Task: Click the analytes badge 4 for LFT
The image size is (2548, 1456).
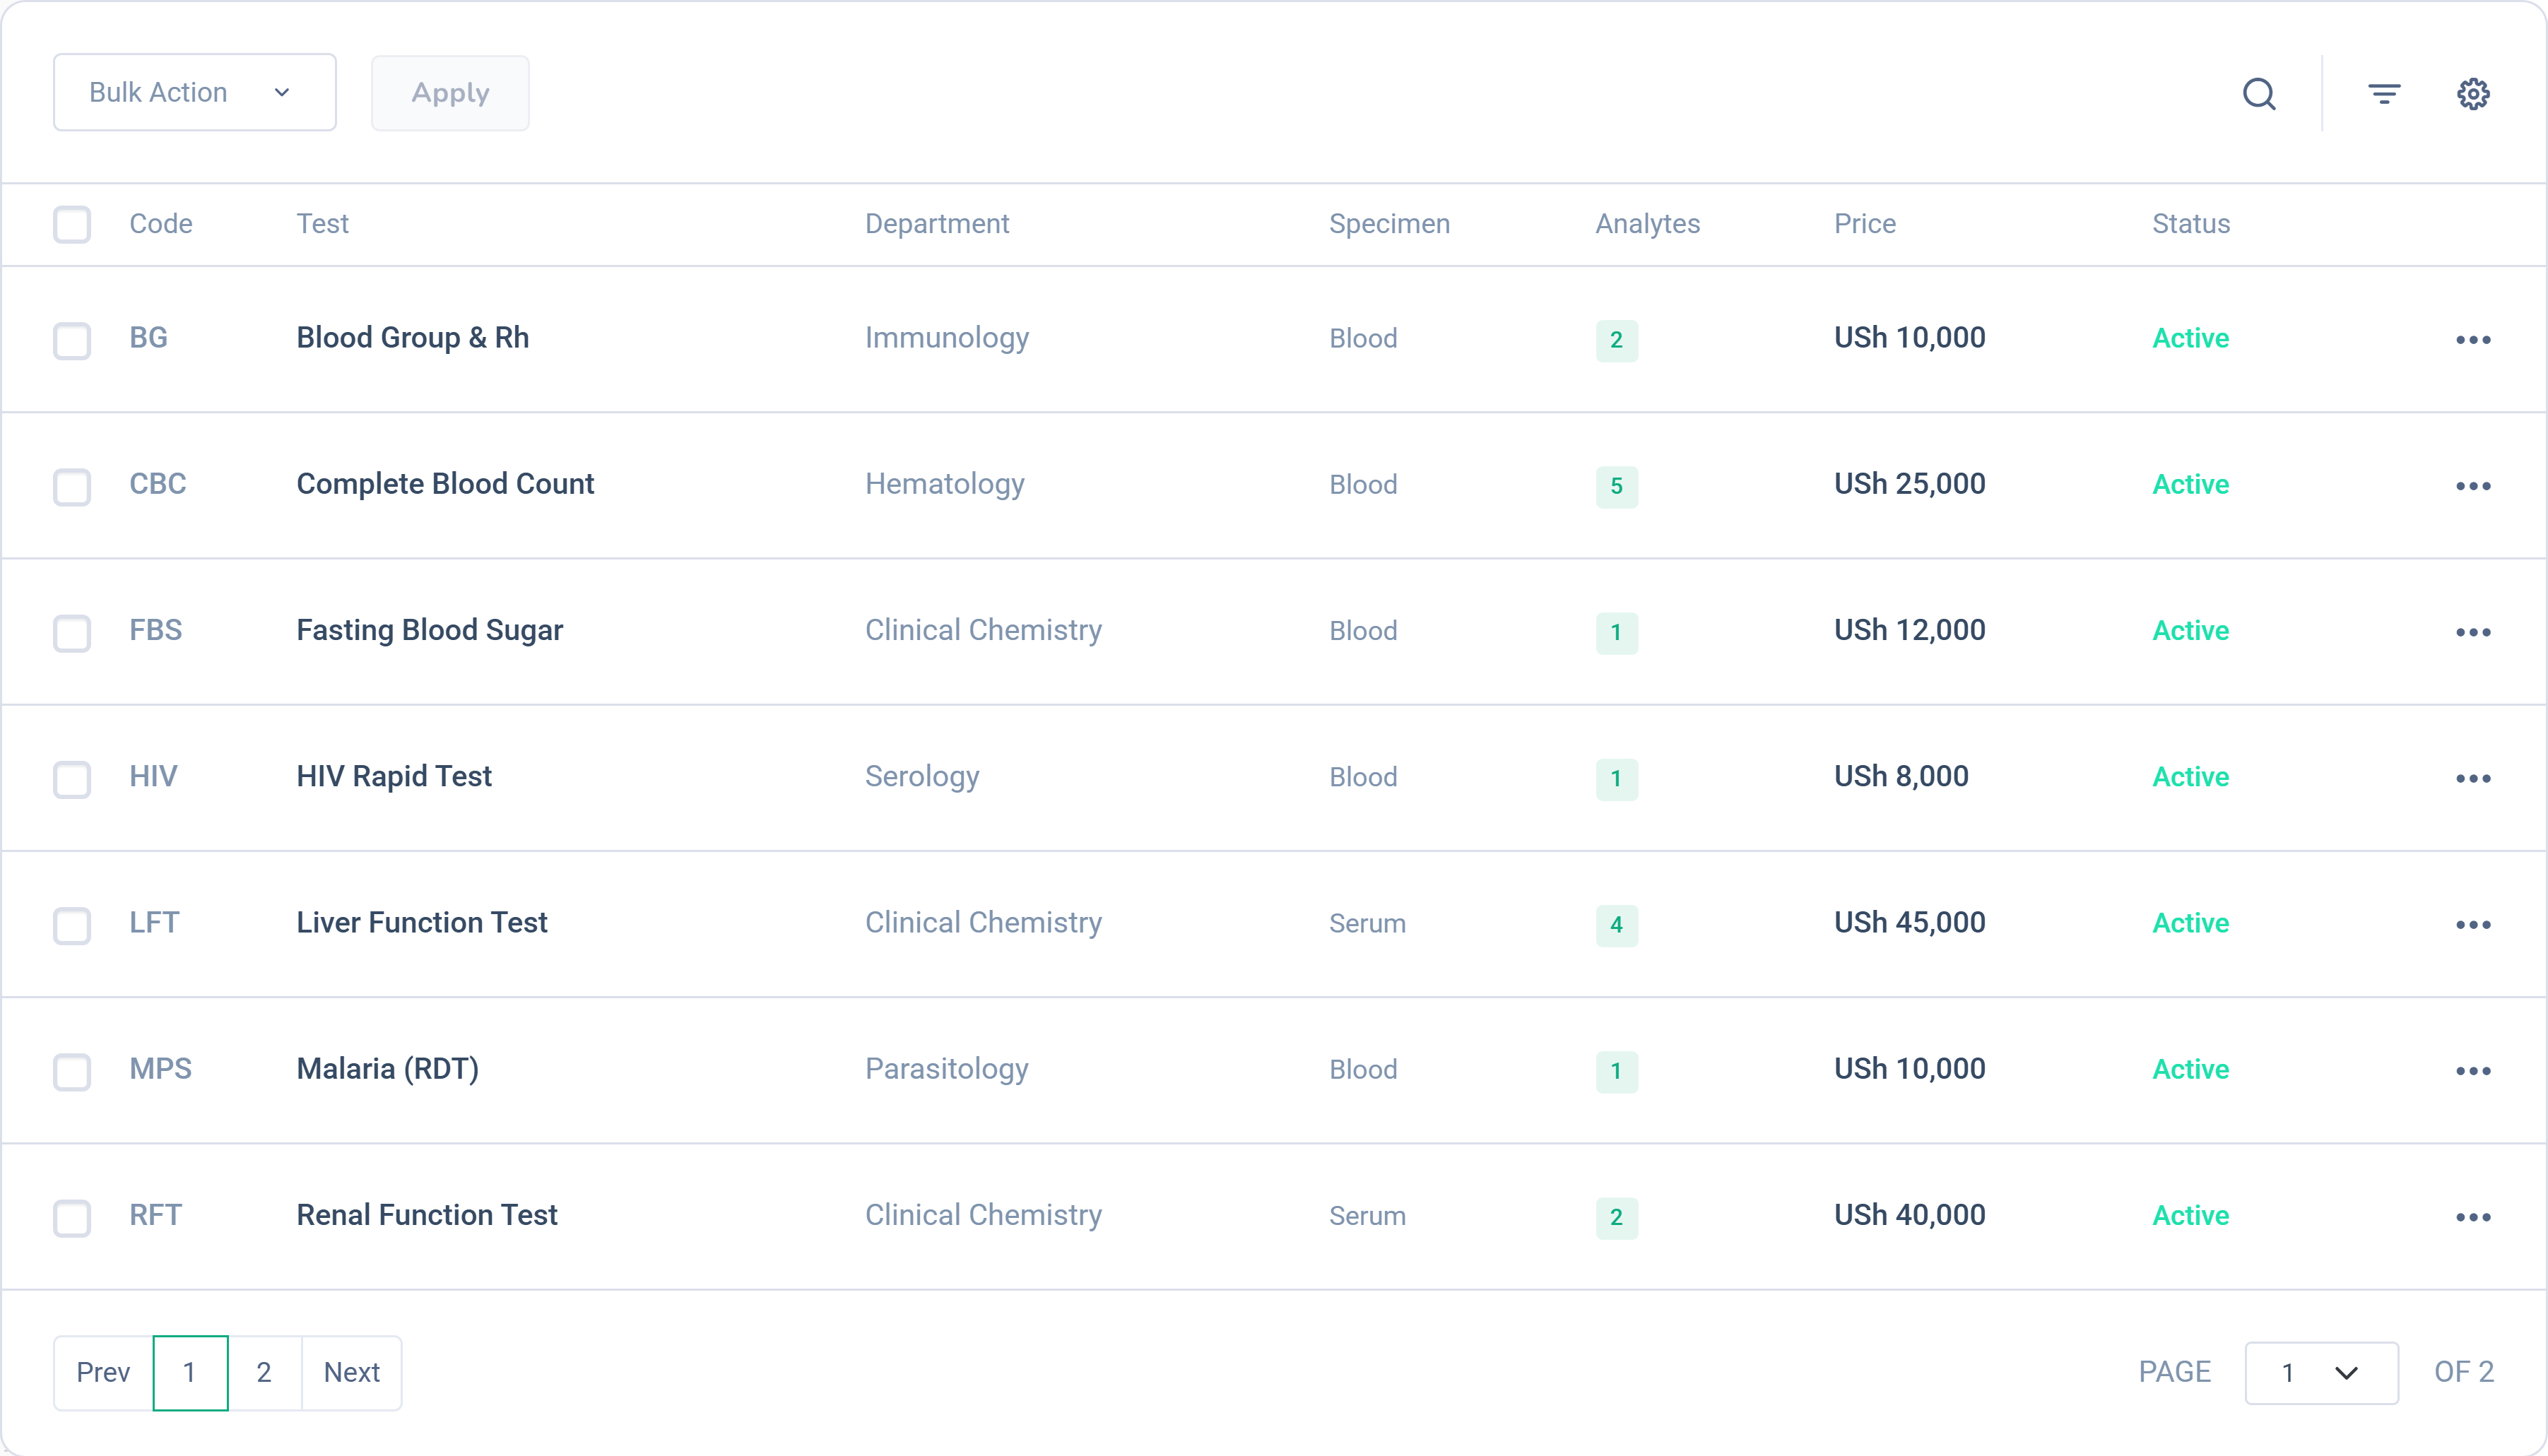Action: 1616,925
